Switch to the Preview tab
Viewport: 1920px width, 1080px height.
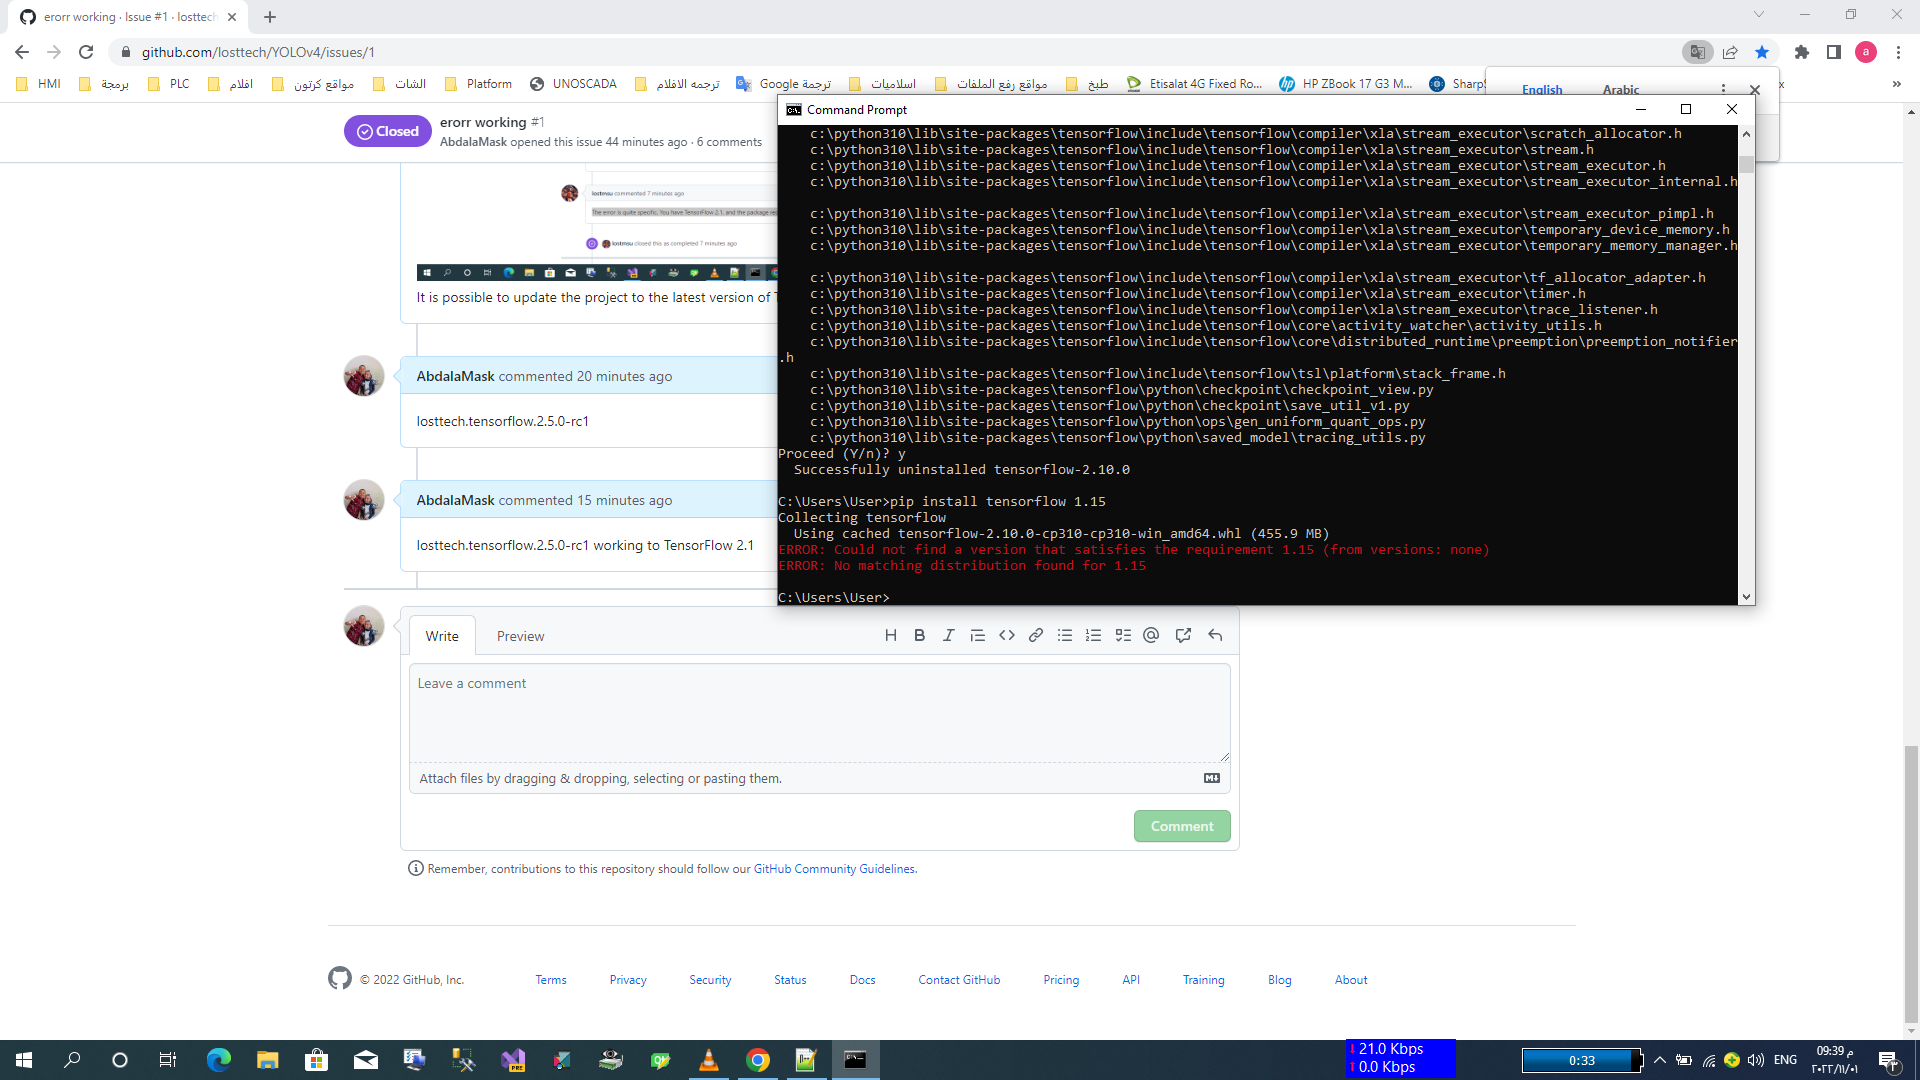pos(520,635)
